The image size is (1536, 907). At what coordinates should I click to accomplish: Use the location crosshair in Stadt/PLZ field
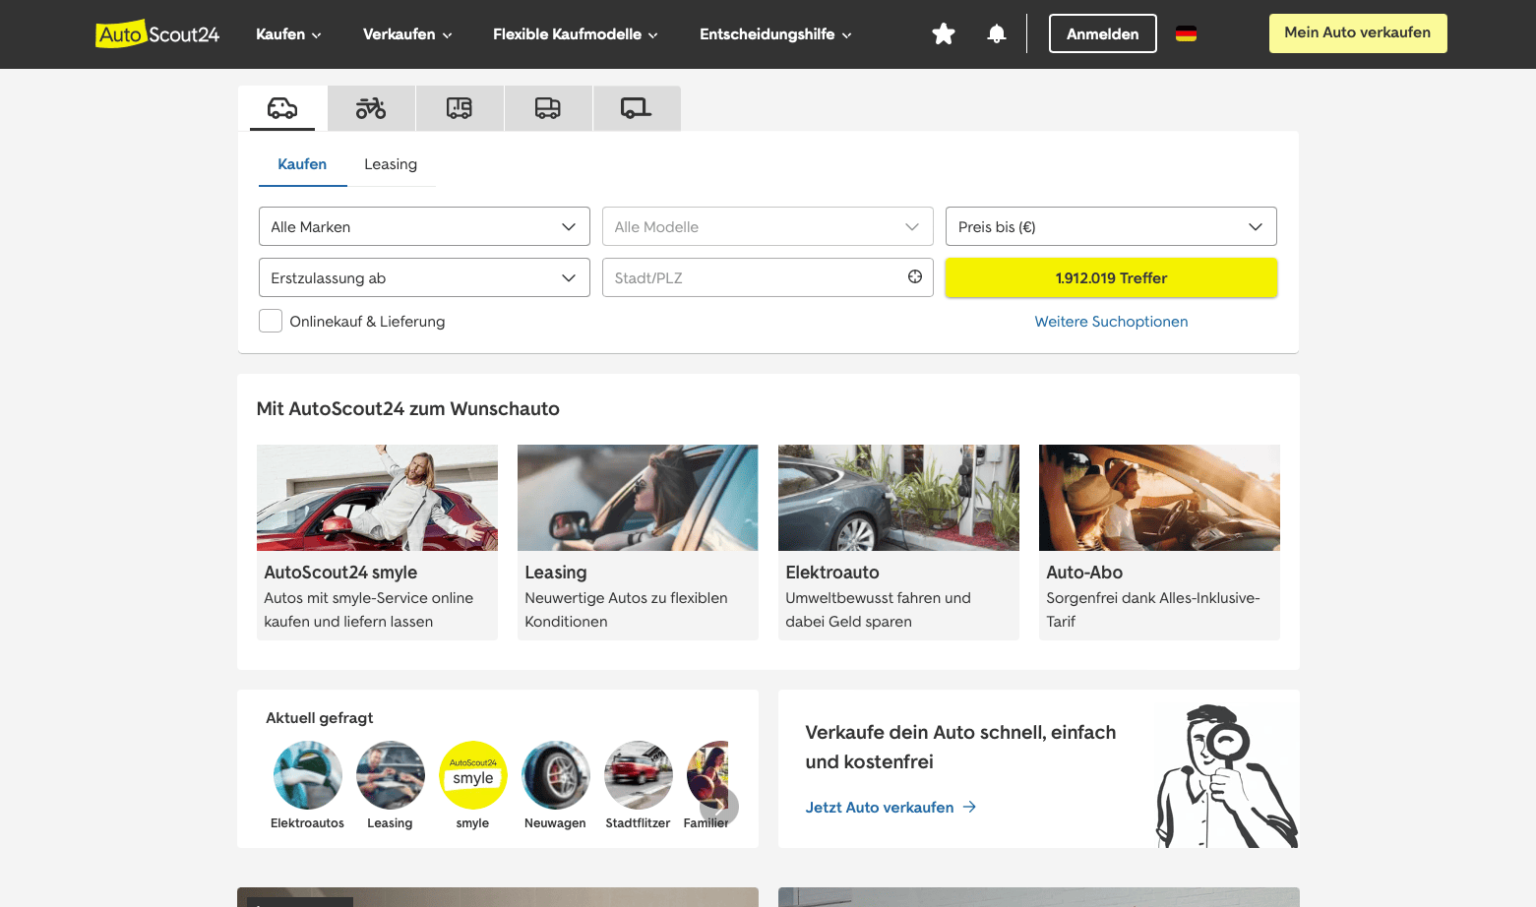tap(914, 277)
